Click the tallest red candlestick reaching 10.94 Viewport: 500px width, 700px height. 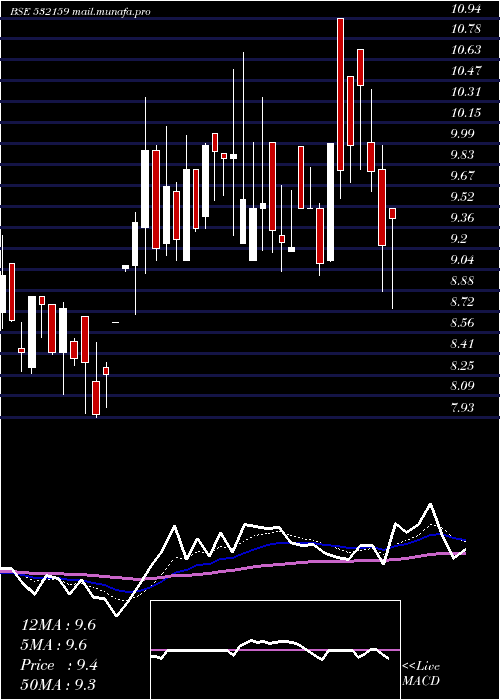(341, 94)
